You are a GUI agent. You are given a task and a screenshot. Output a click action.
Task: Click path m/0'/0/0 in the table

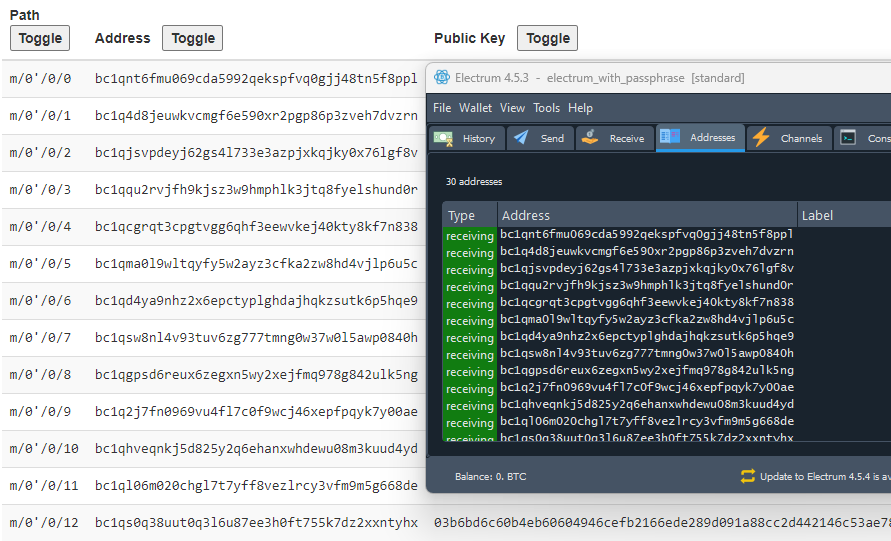tap(40, 78)
